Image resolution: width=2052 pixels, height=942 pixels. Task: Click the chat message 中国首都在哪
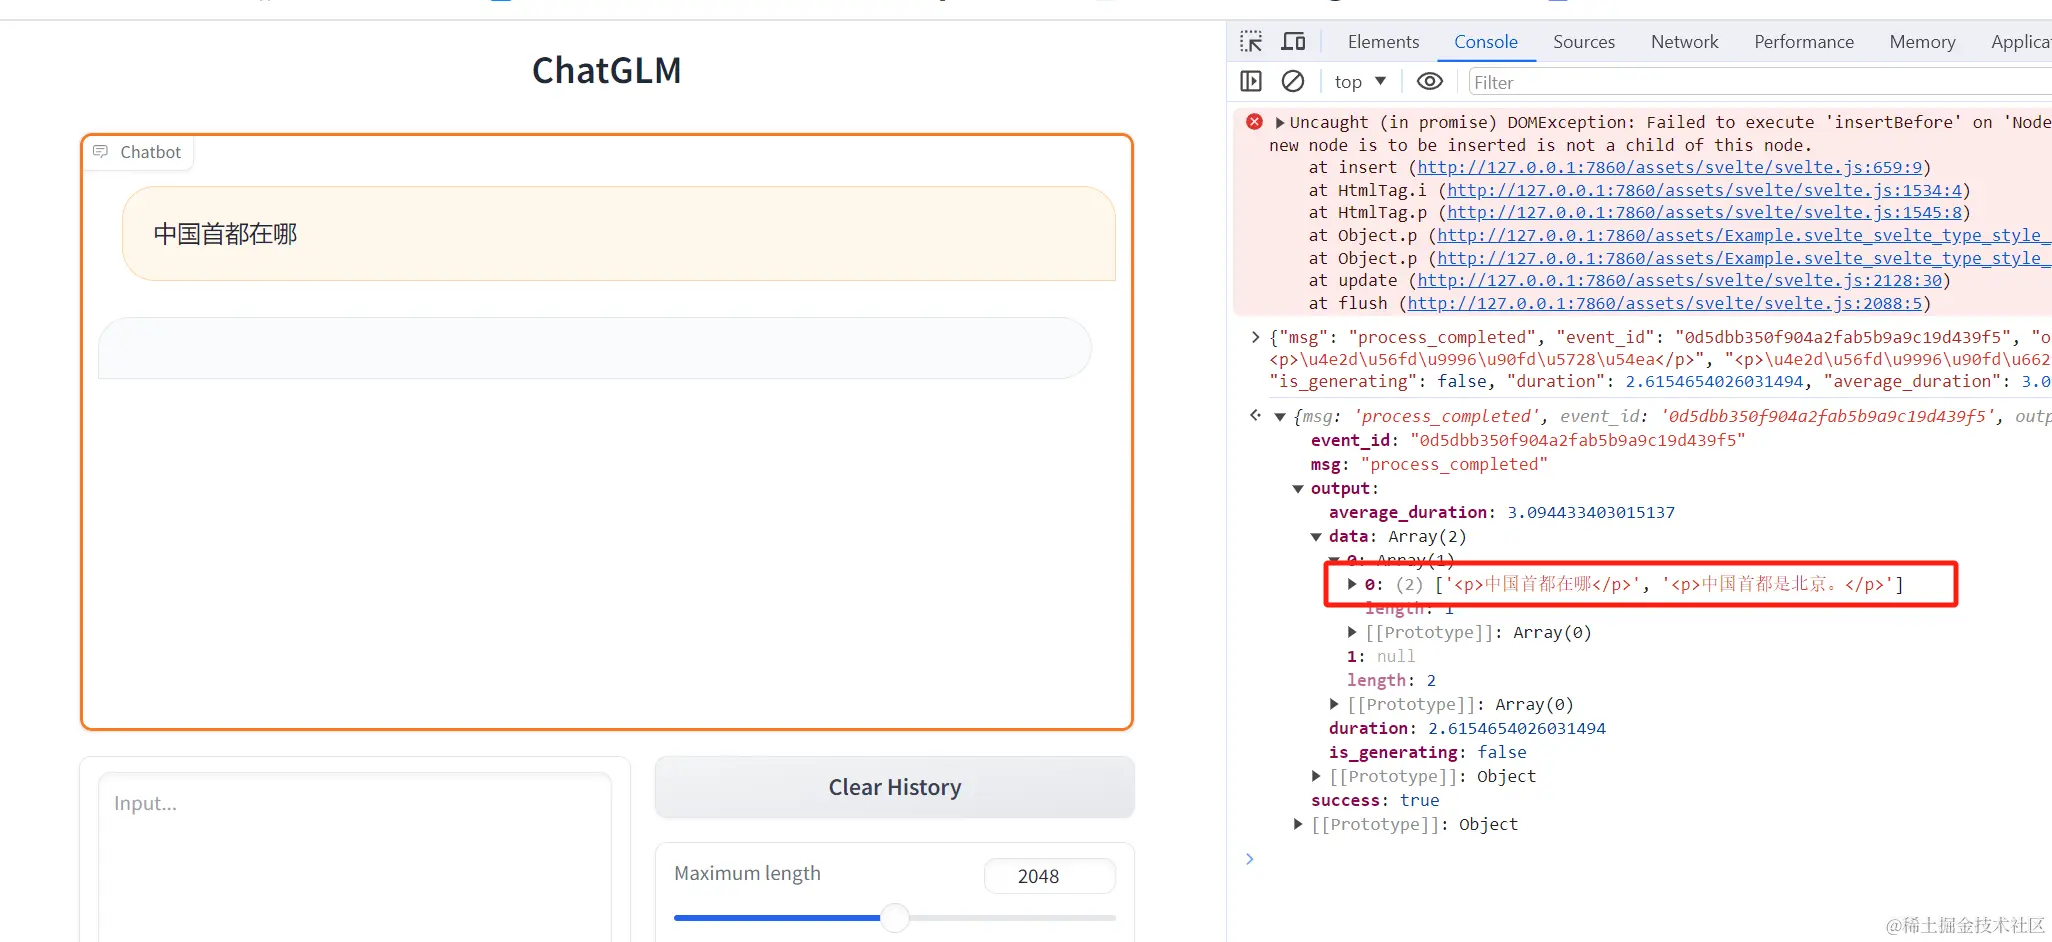618,233
